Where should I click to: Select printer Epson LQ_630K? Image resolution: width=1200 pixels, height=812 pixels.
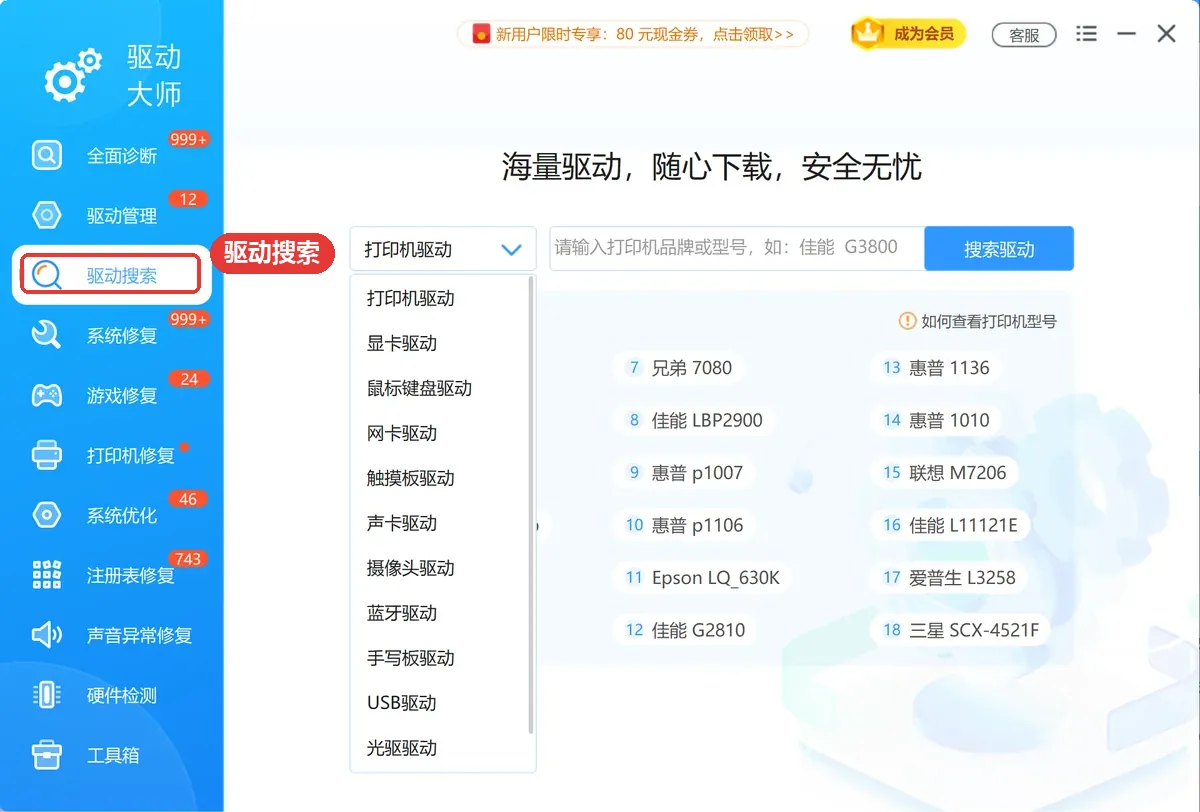coord(704,577)
